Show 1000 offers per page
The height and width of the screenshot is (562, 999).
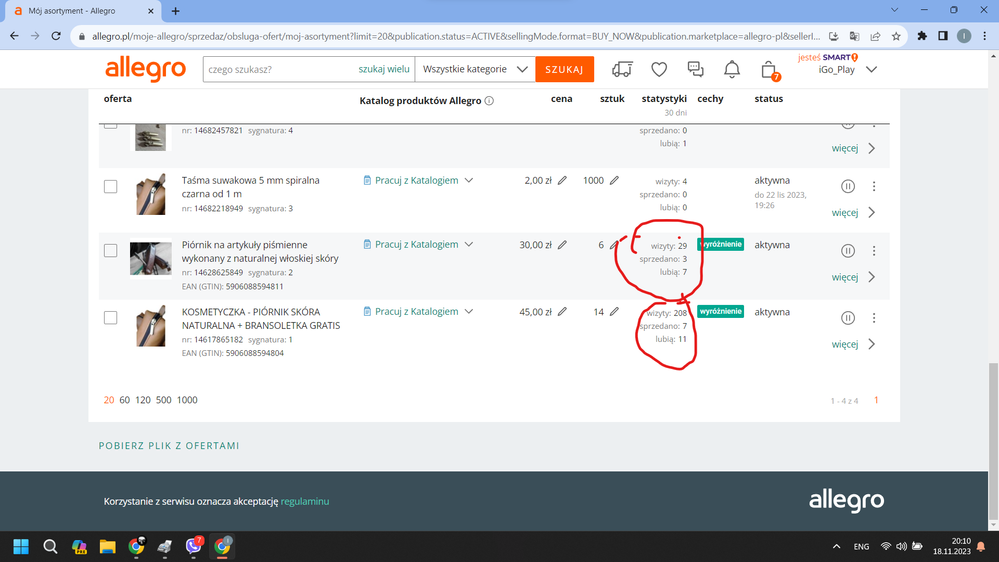pos(187,400)
